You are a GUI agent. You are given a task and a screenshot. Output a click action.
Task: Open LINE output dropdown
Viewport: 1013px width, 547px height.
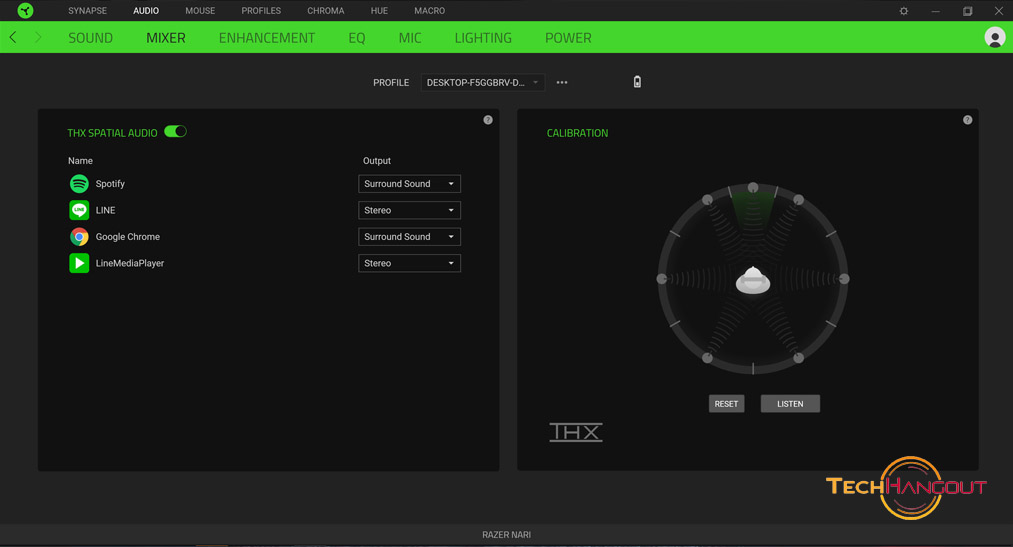tap(409, 211)
